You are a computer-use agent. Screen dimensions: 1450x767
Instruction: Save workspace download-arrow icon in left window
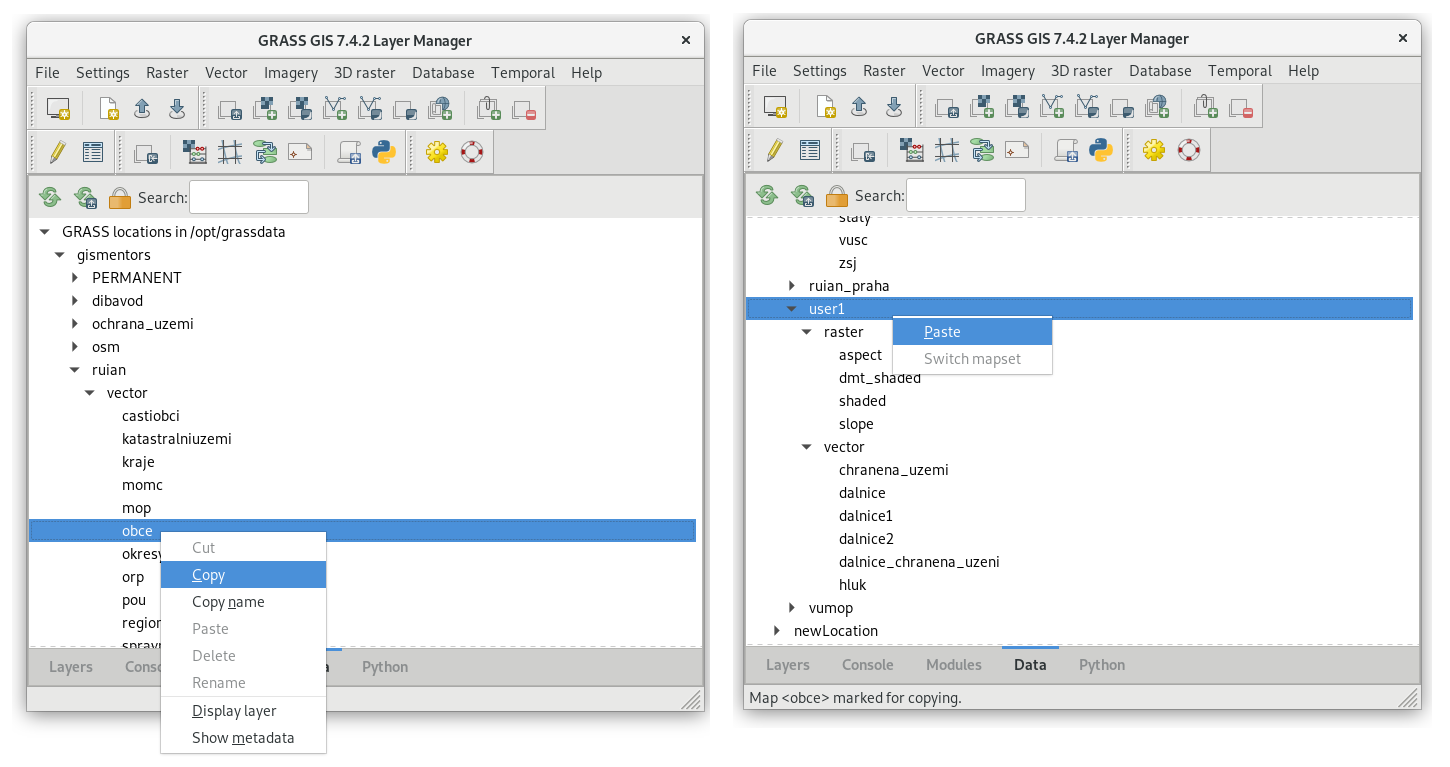(x=177, y=108)
